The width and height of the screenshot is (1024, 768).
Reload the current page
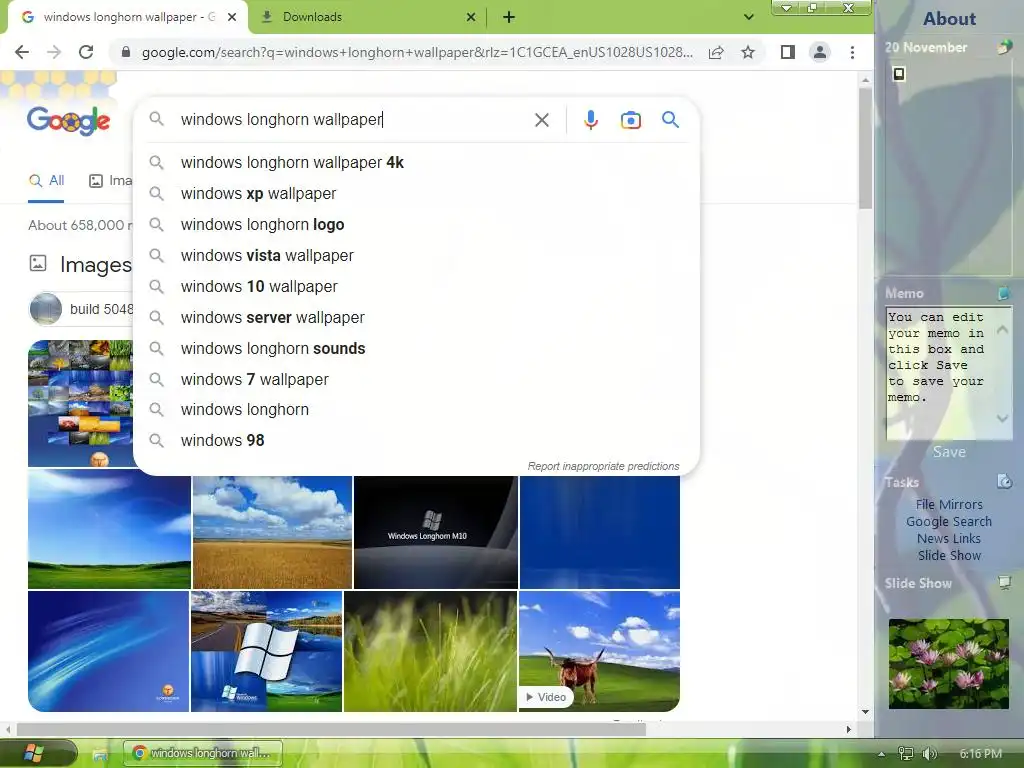[86, 52]
